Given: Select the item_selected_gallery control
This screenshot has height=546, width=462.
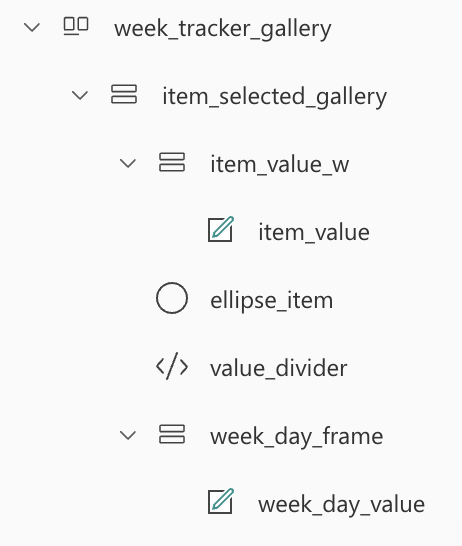Looking at the screenshot, I should pos(275,97).
